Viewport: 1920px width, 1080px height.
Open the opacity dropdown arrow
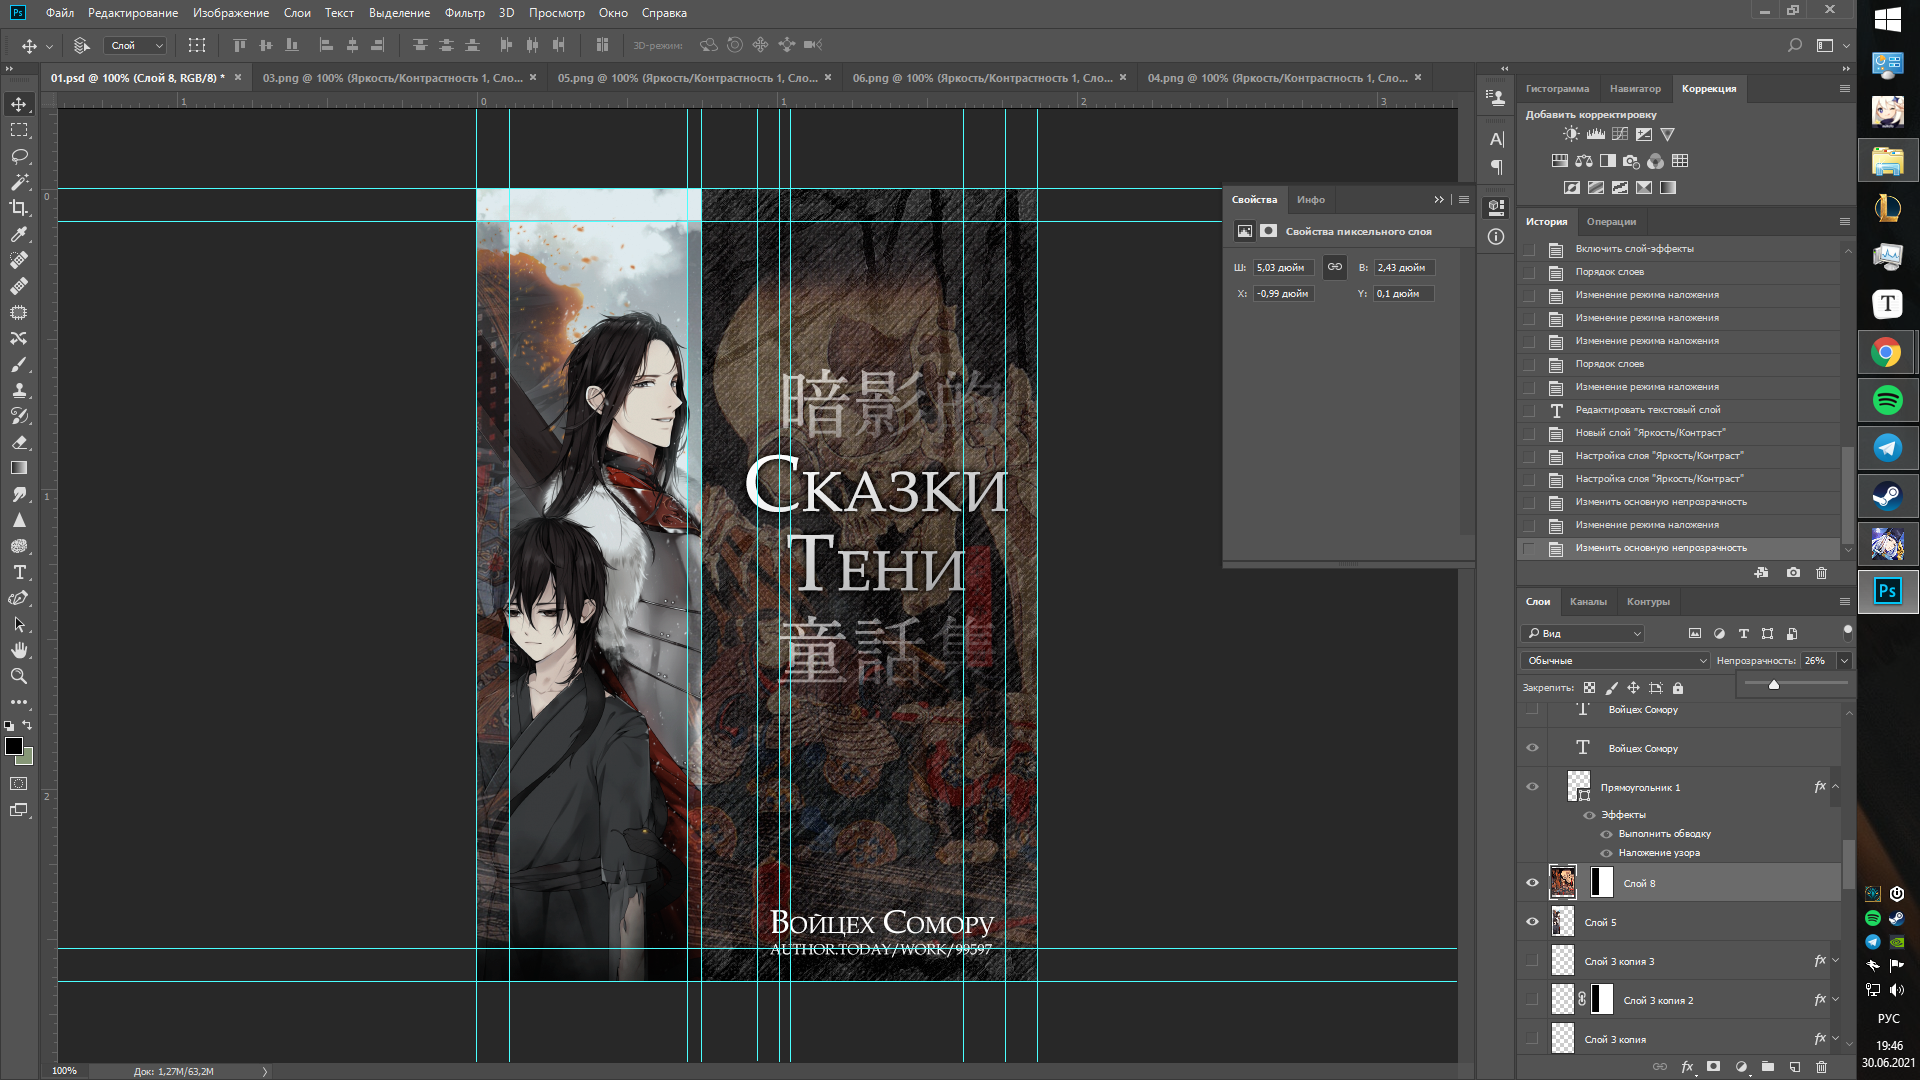(x=1844, y=661)
